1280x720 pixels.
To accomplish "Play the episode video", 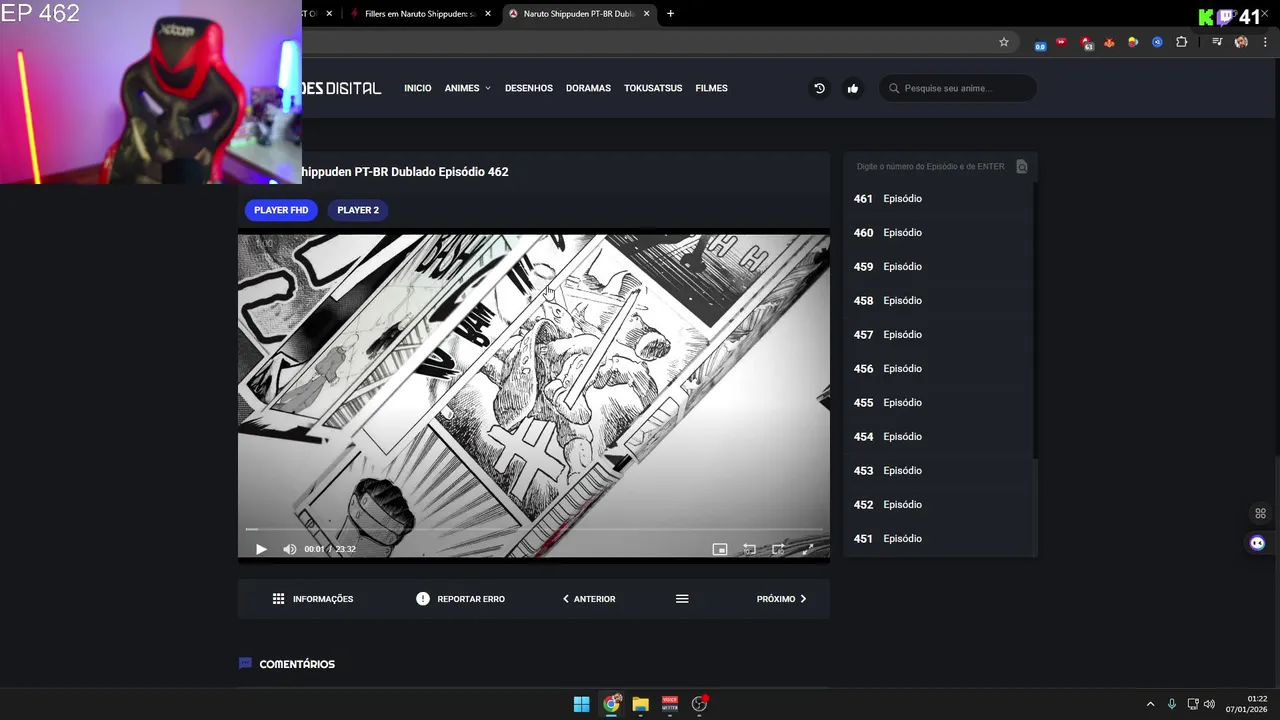I will (261, 549).
